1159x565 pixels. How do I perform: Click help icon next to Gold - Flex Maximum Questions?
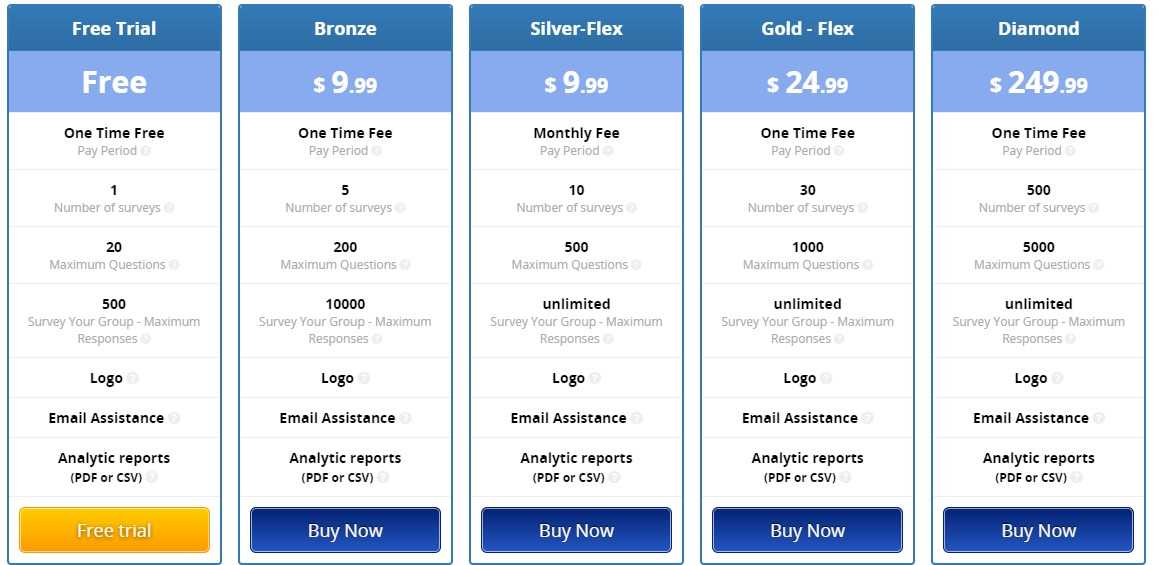(x=868, y=265)
